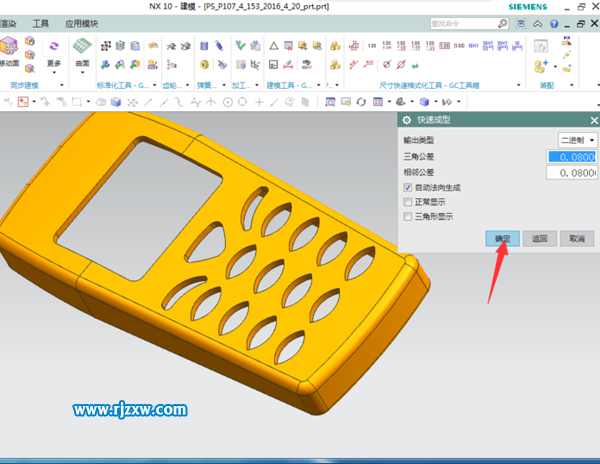Click the 三角公差 value field
The height and width of the screenshot is (464, 600).
pyautogui.click(x=571, y=157)
